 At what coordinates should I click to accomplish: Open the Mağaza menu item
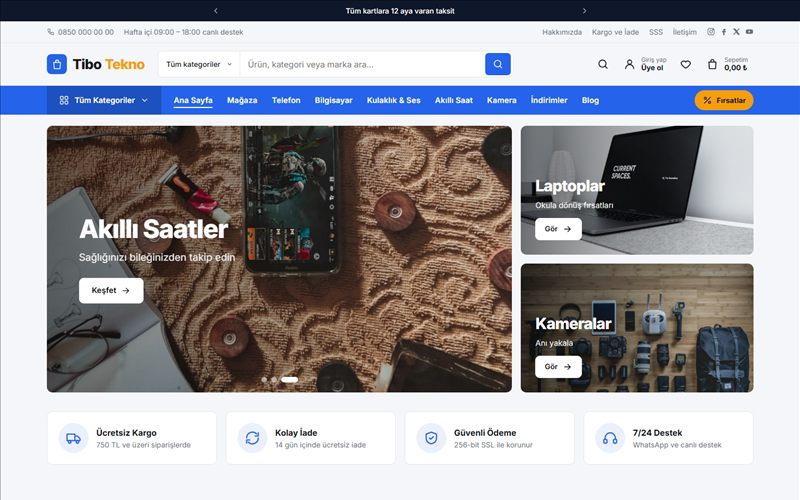click(x=242, y=100)
